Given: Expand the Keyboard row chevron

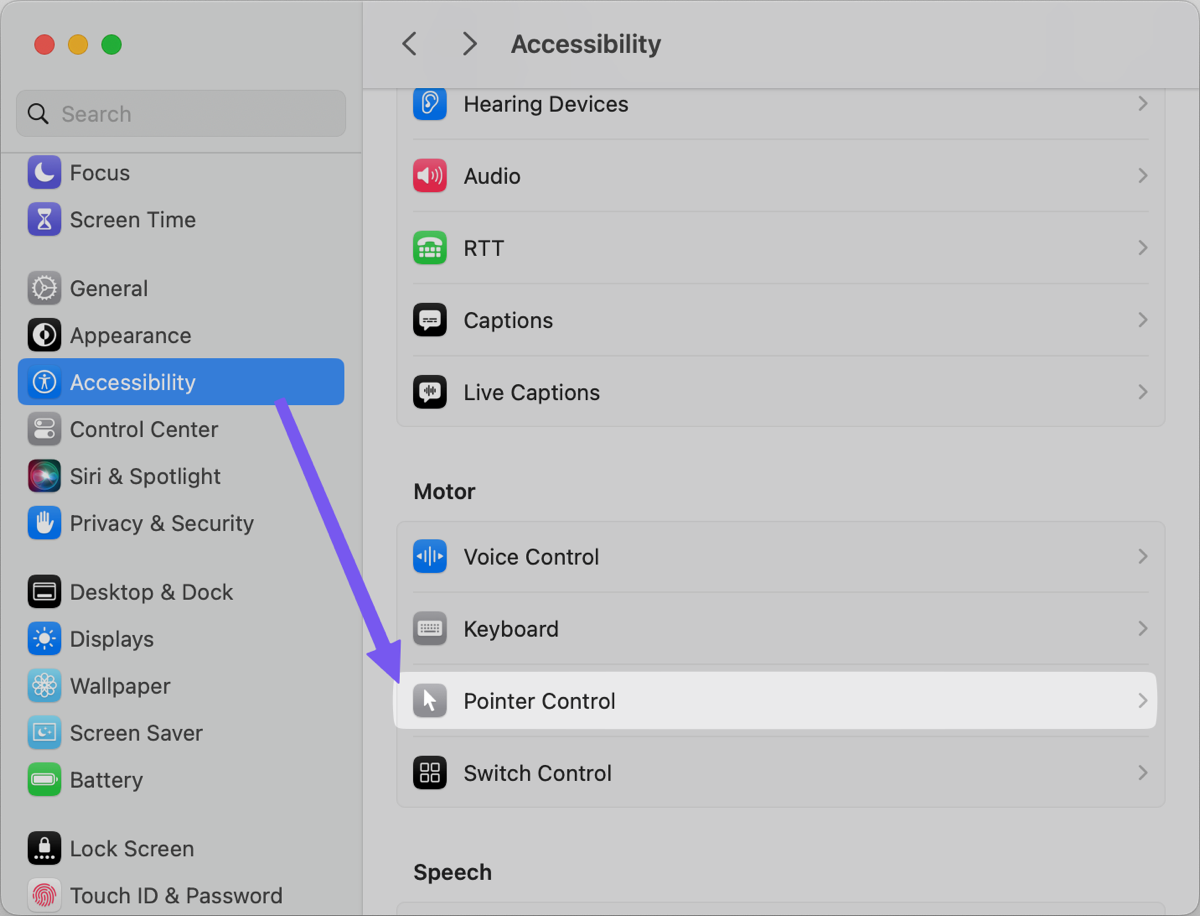Looking at the screenshot, I should 1142,629.
